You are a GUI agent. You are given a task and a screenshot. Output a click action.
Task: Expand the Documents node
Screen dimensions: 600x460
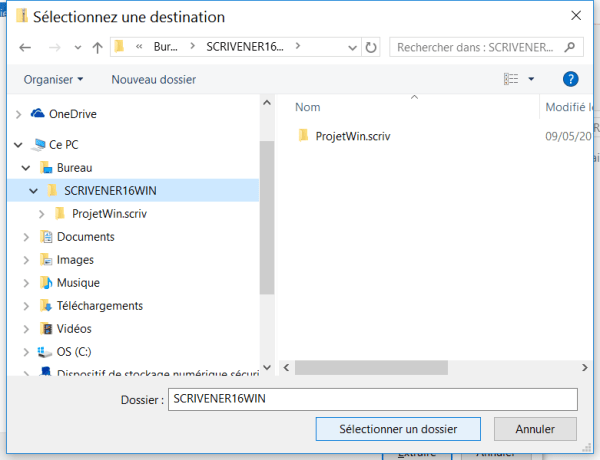[x=26, y=237]
